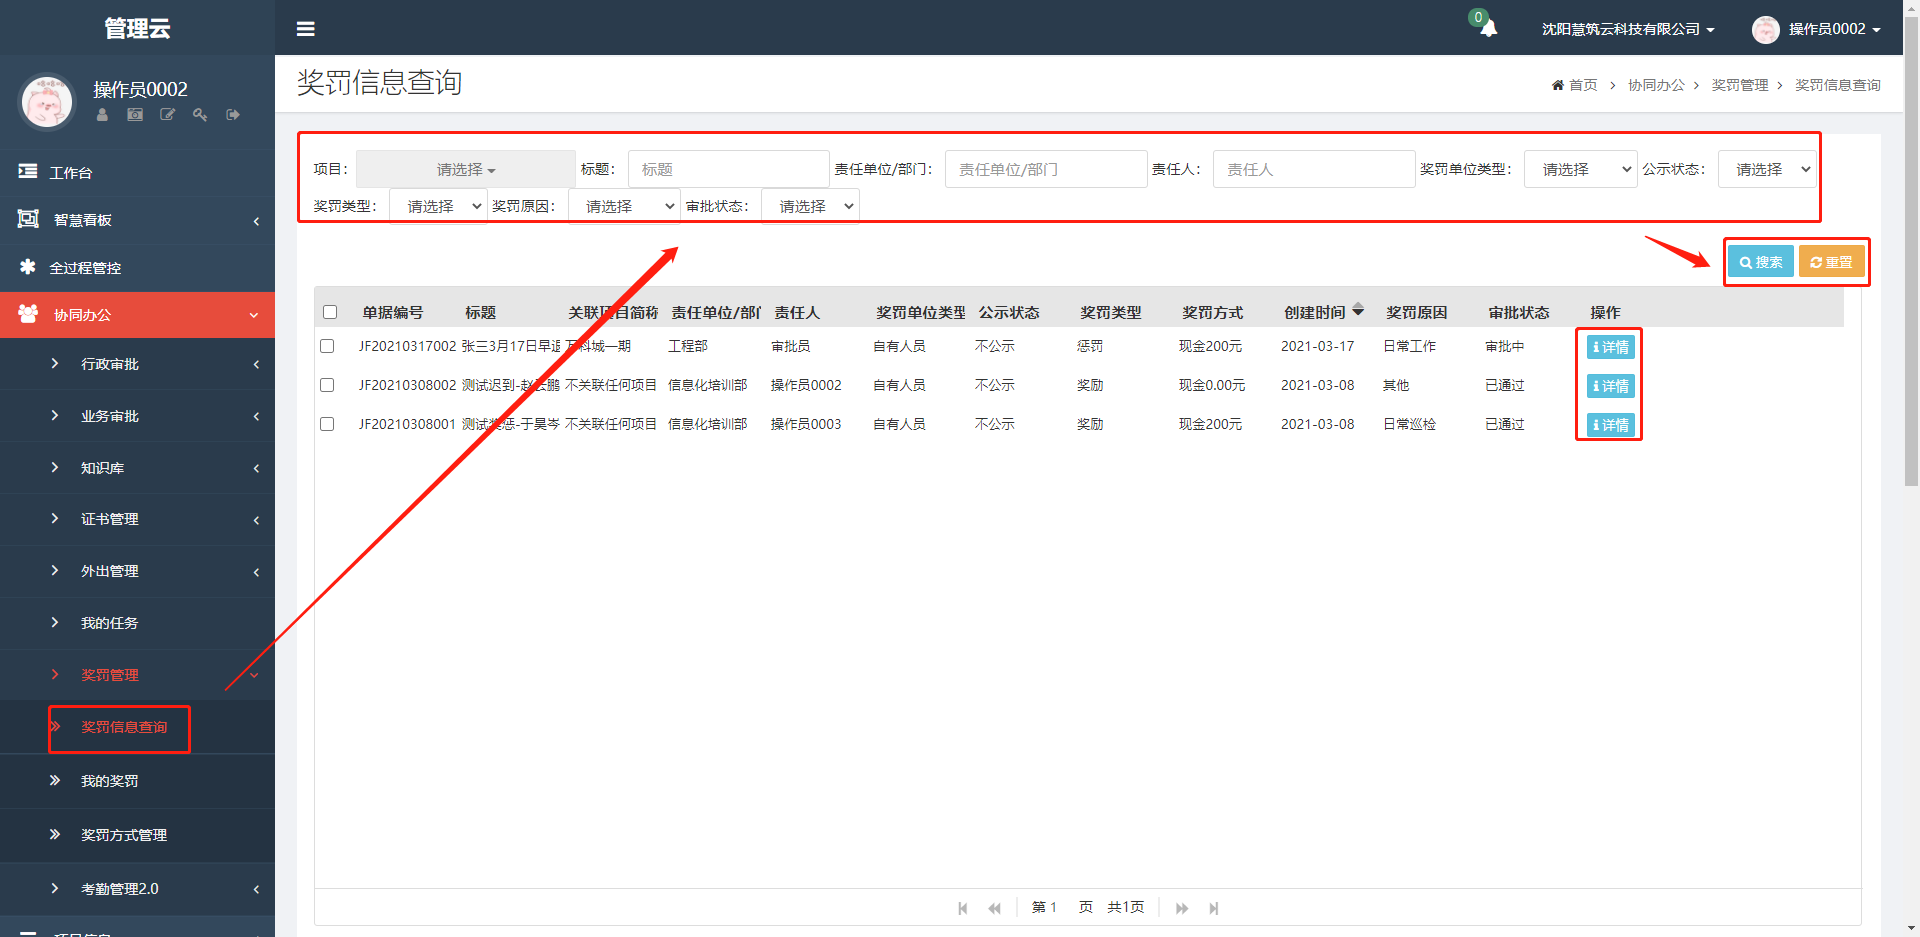Viewport: 1920px width, 937px height.
Task: Go to previous page pagination icon
Action: (x=994, y=908)
